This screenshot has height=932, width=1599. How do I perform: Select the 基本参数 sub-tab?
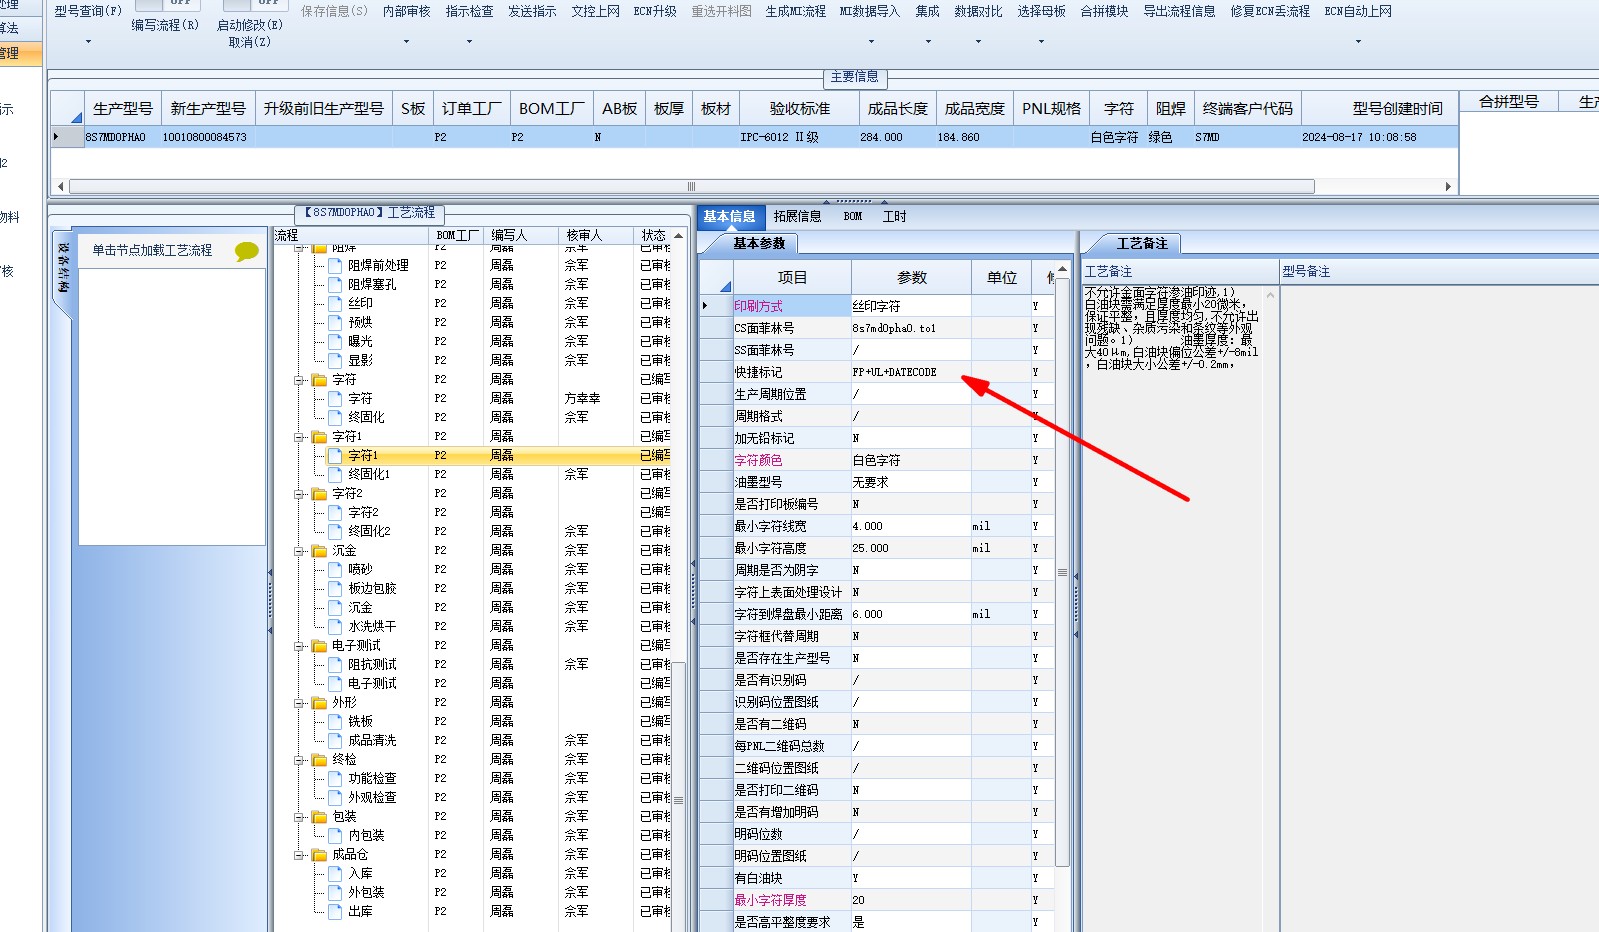click(759, 243)
